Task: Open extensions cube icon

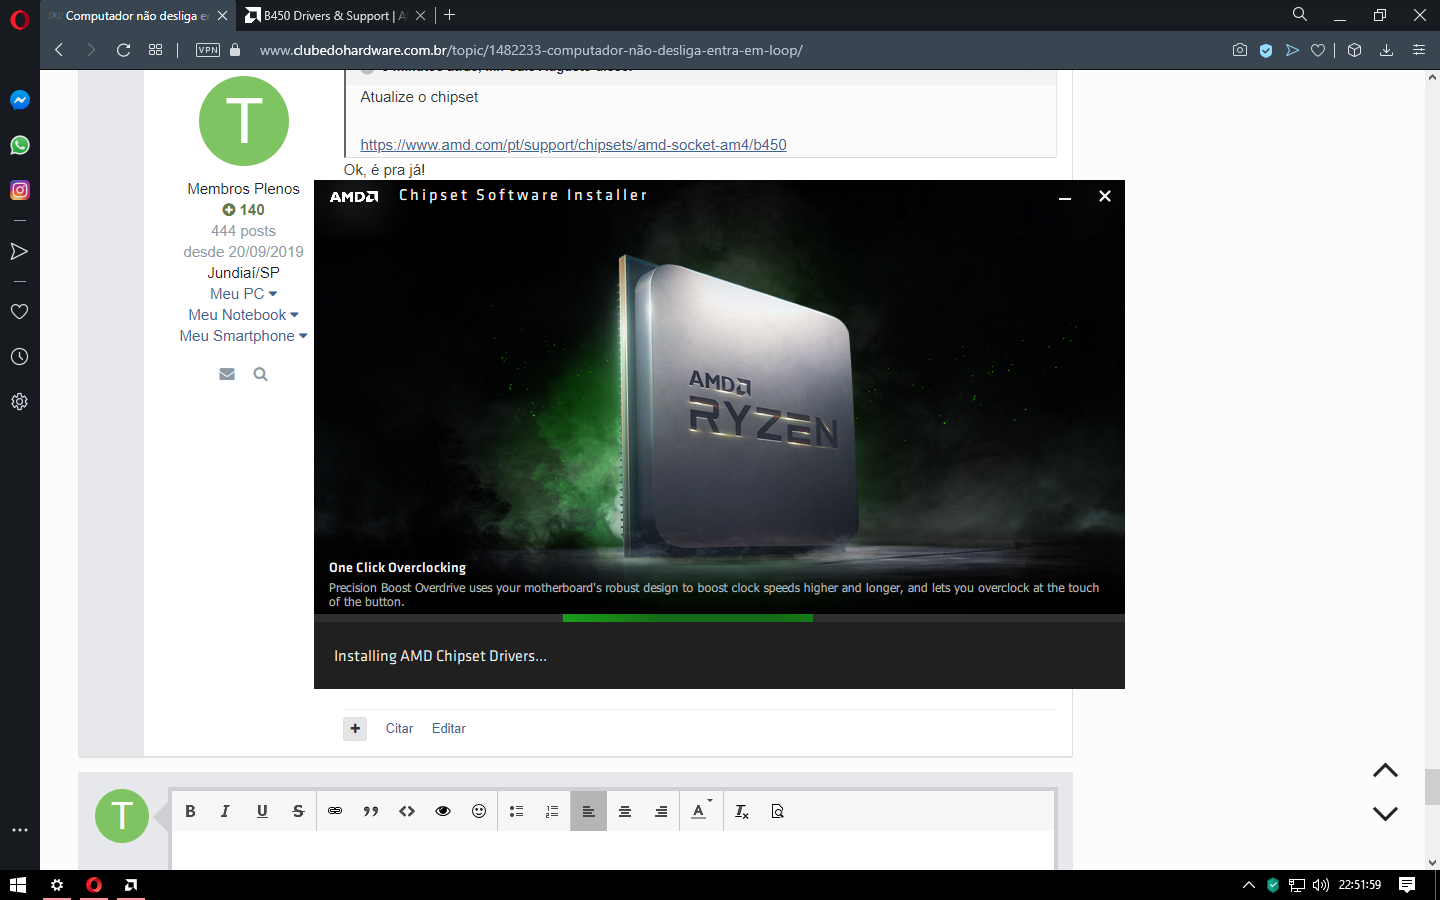Action: 1354,50
